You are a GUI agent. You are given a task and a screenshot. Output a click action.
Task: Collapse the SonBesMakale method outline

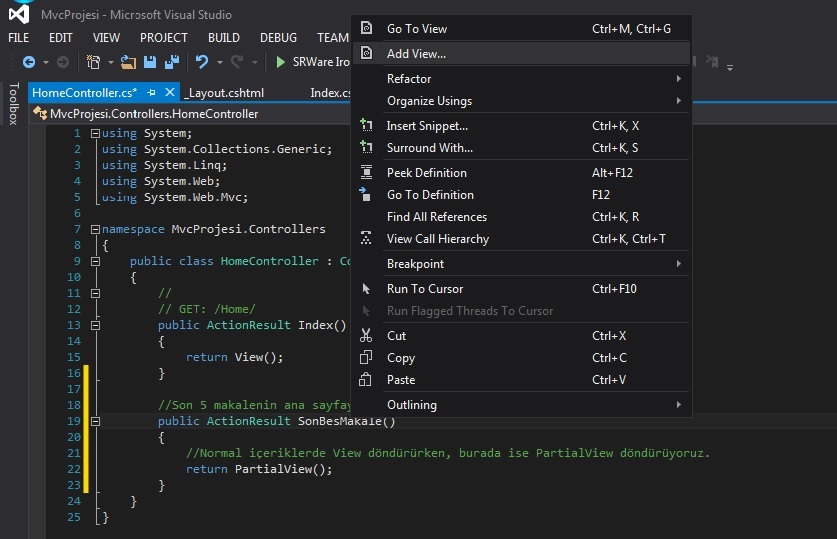(95, 421)
